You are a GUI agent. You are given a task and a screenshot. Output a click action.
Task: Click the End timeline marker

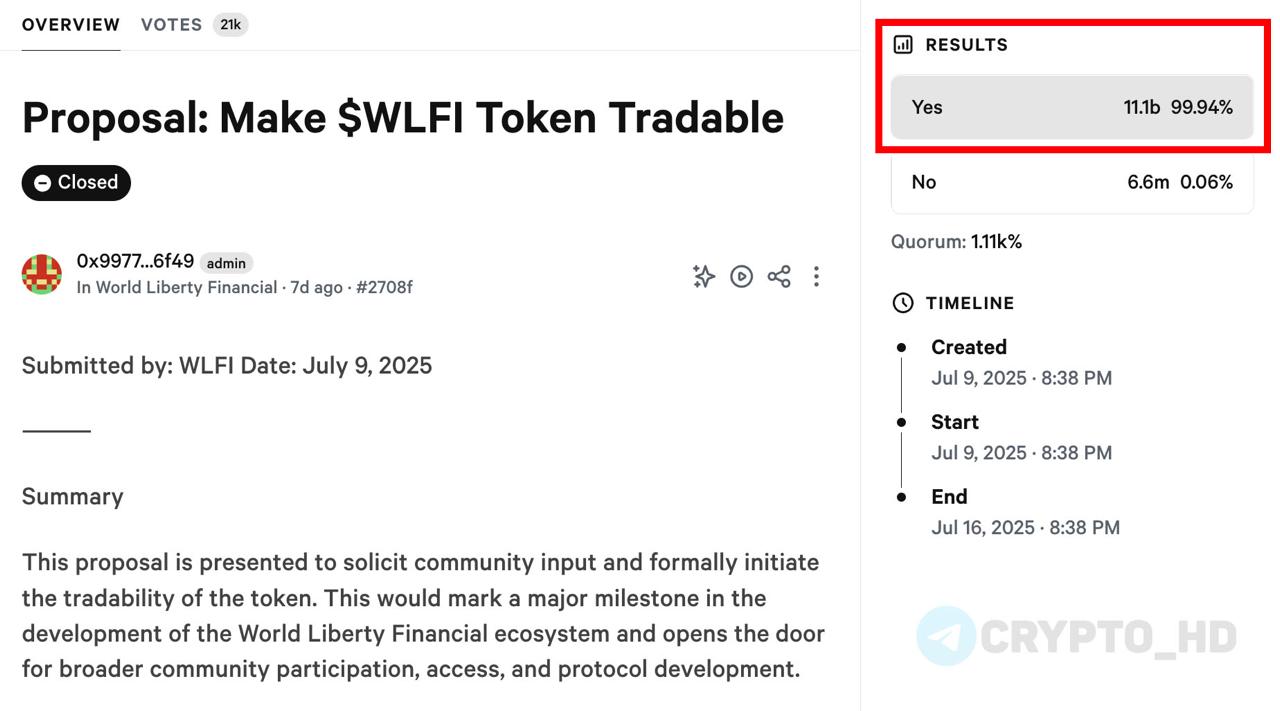tap(901, 497)
